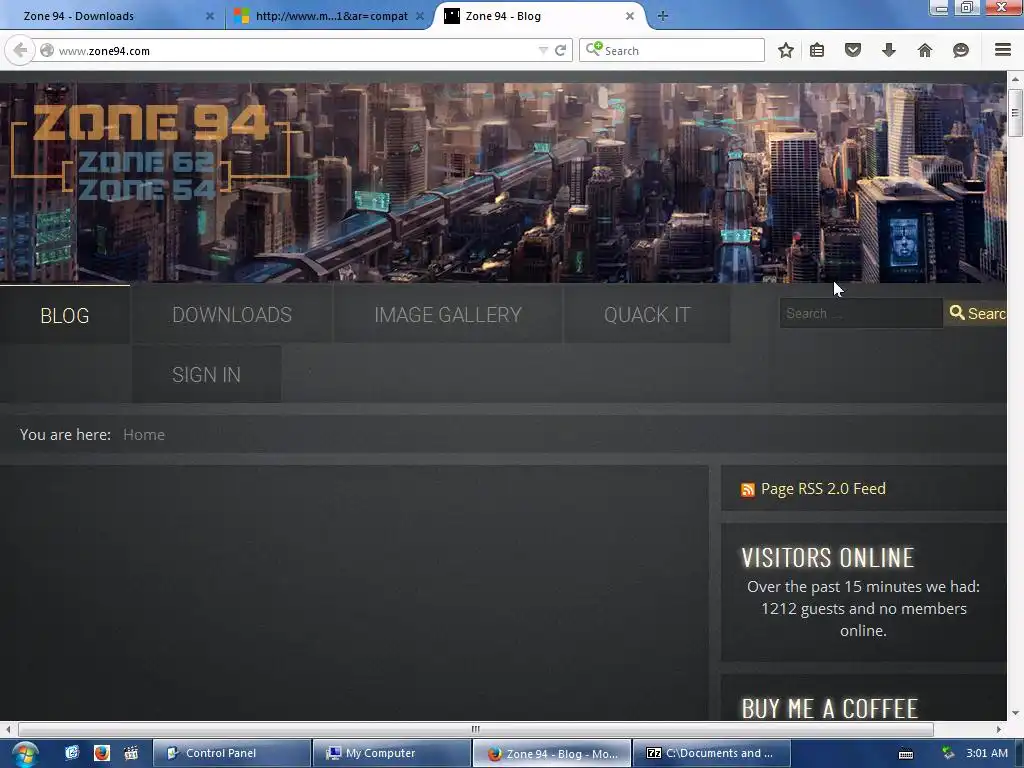This screenshot has height=768, width=1024.
Task: Click the vertical scrollbar thumb
Action: (1015, 112)
